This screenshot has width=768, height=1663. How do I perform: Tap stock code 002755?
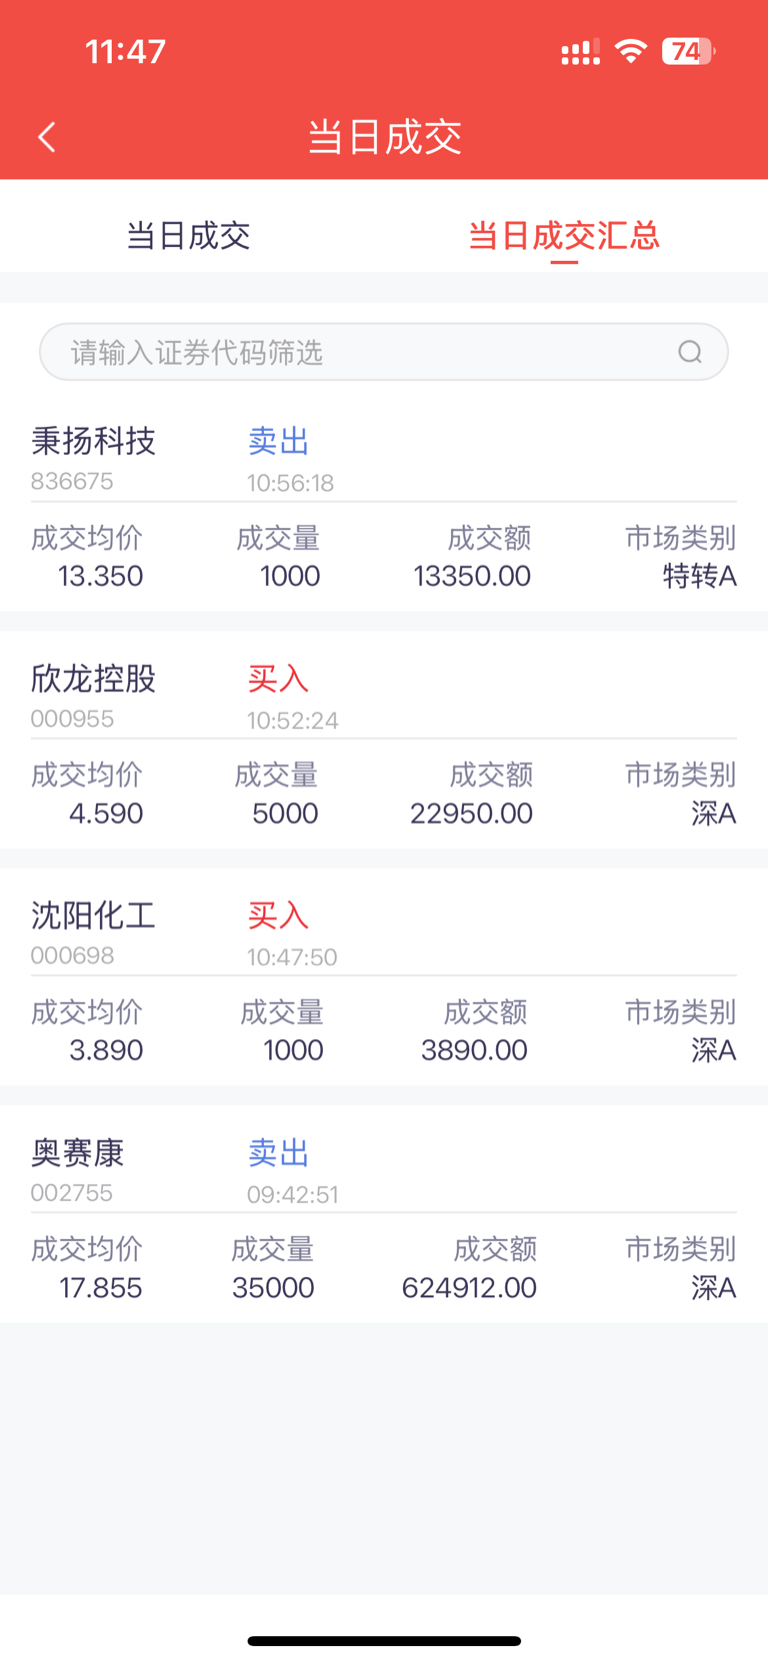pos(72,1193)
